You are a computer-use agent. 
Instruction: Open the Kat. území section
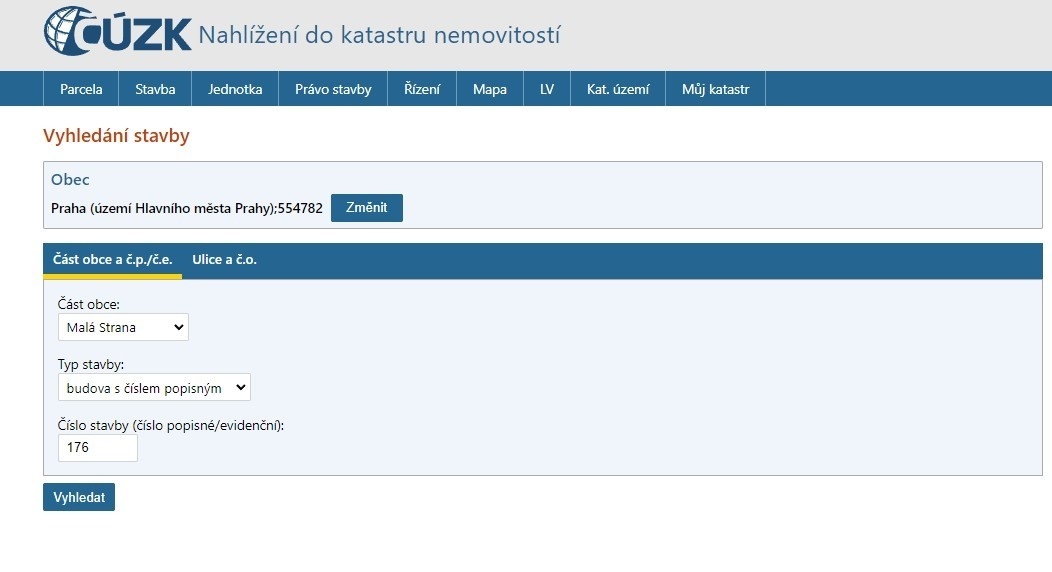[x=618, y=89]
